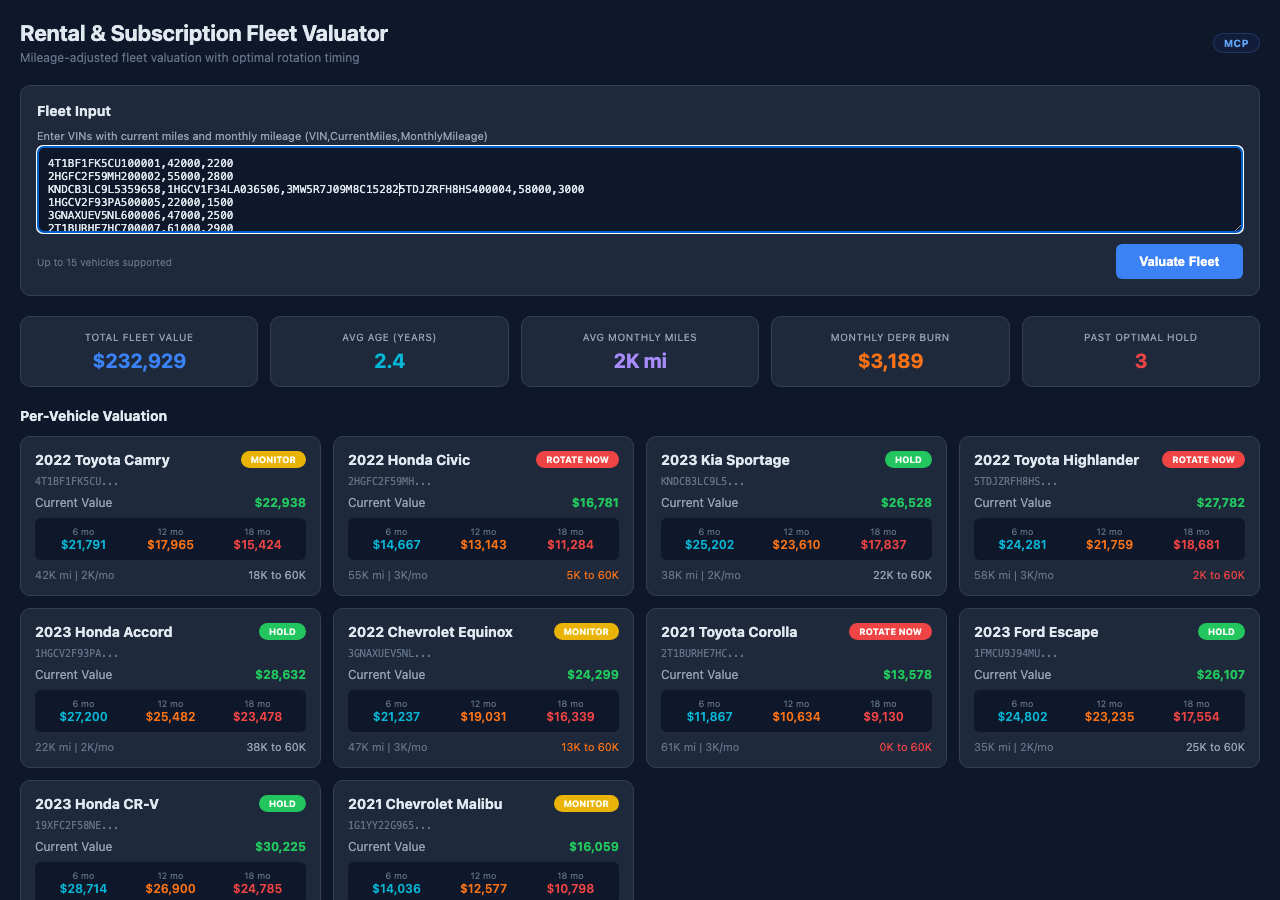Click the MCP badge
This screenshot has height=900, width=1280.
tap(1236, 43)
